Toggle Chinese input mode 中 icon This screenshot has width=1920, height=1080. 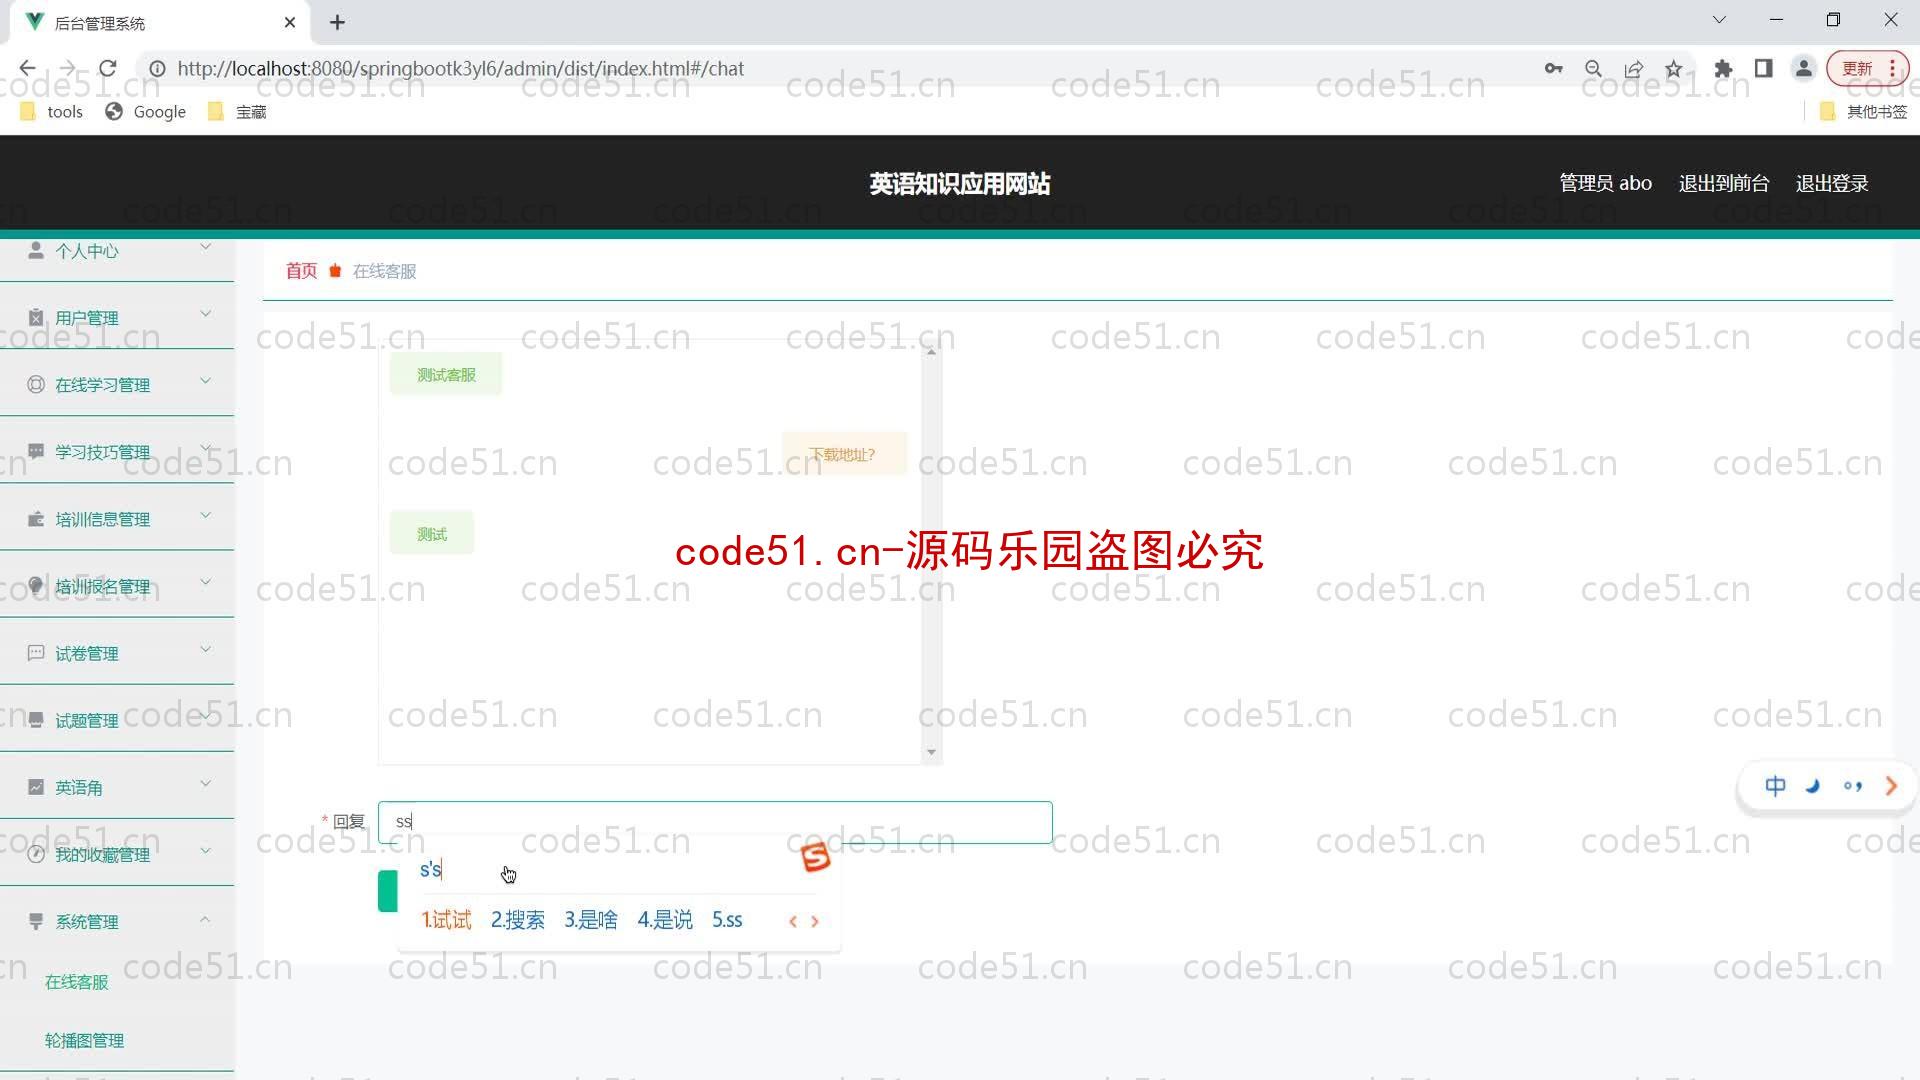[x=1775, y=786]
